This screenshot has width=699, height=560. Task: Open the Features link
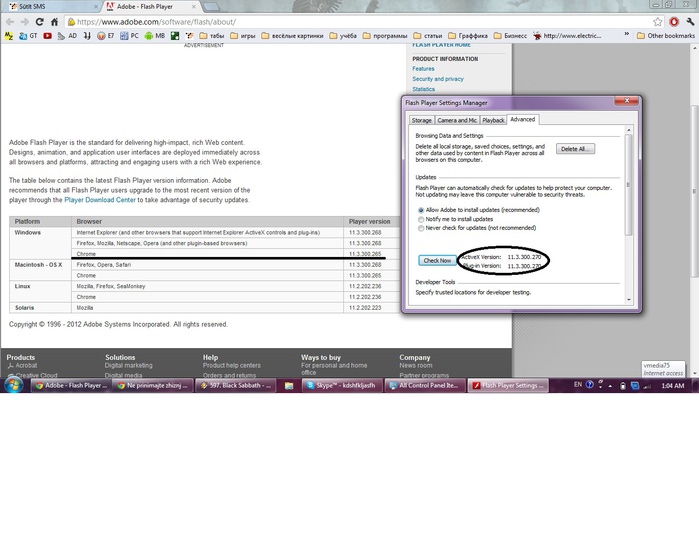click(x=423, y=69)
